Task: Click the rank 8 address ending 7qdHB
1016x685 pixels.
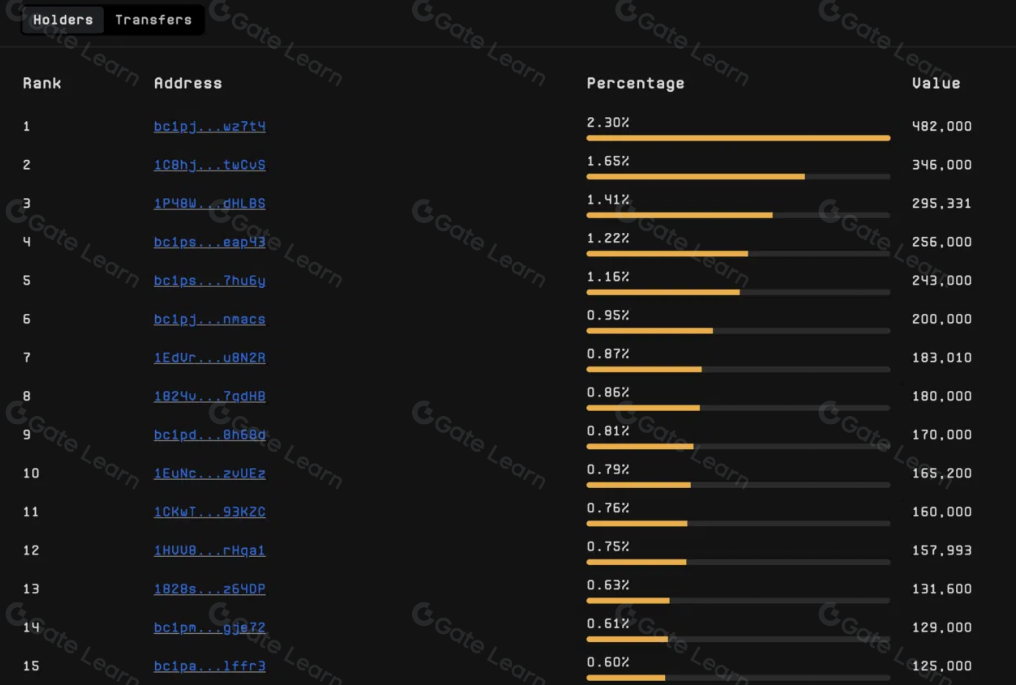Action: pyautogui.click(x=210, y=397)
